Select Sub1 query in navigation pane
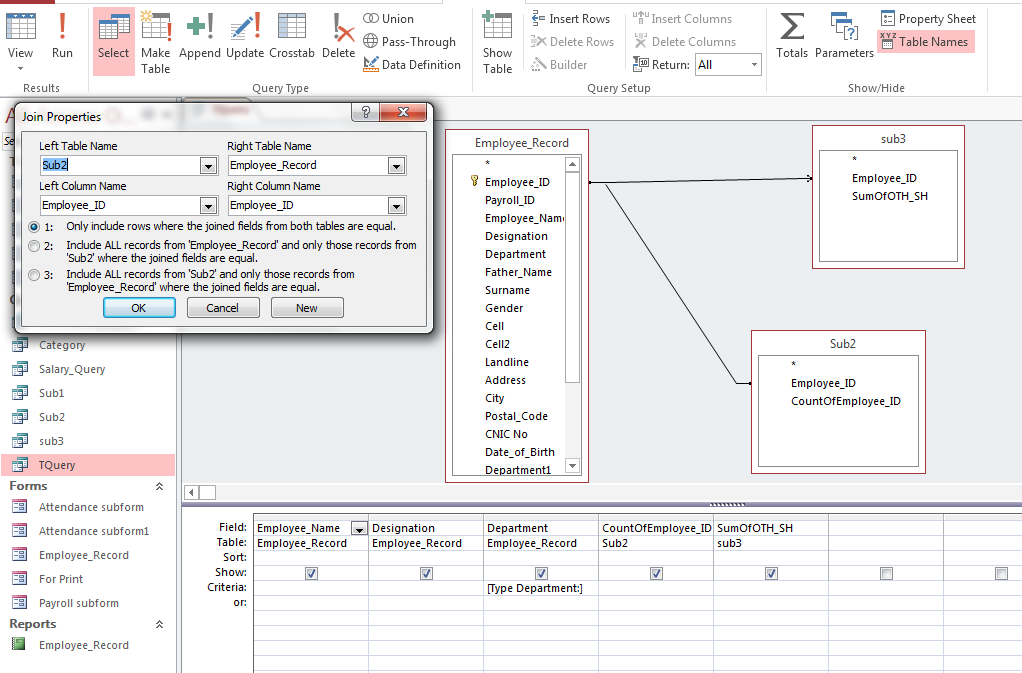Screen dimensions: 1022x673 [51, 393]
